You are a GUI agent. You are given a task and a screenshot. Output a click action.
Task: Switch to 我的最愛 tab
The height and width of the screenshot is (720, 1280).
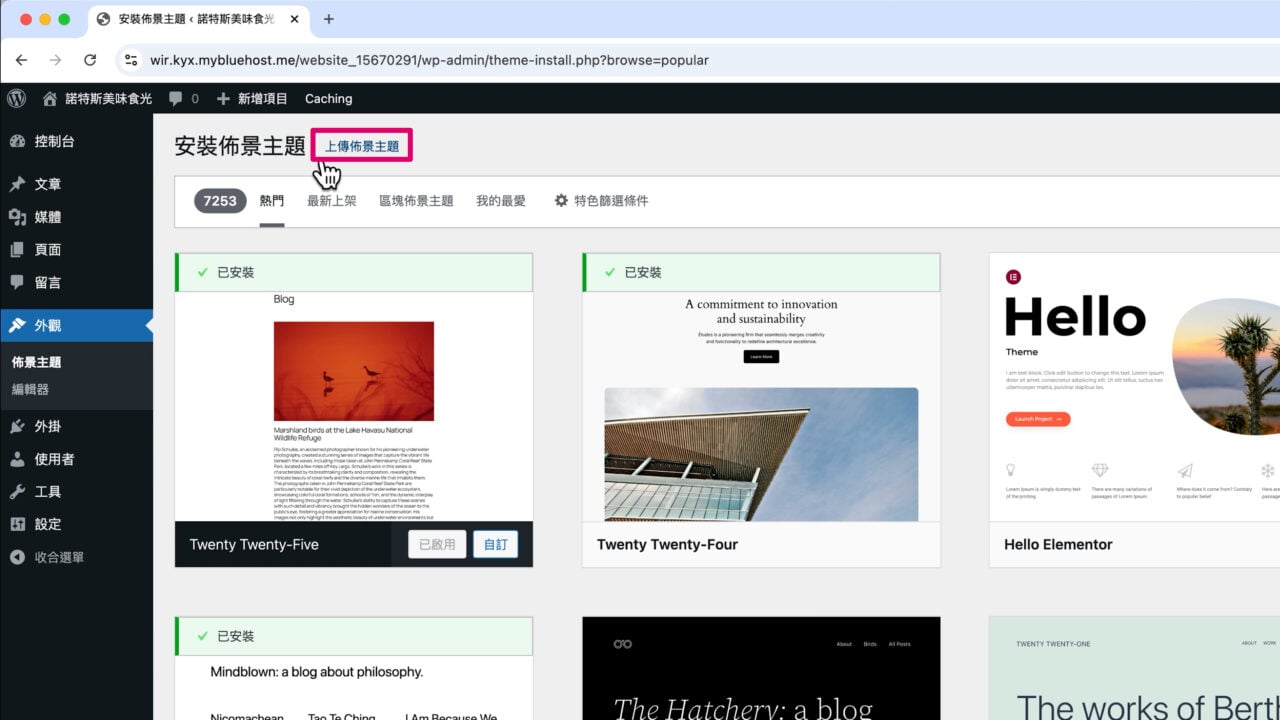click(x=501, y=201)
